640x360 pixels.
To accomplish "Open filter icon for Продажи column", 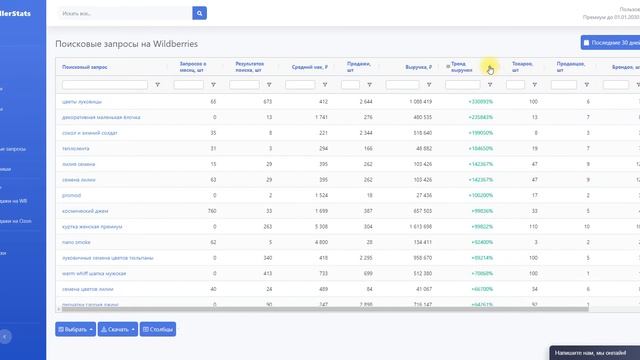I will pos(369,84).
